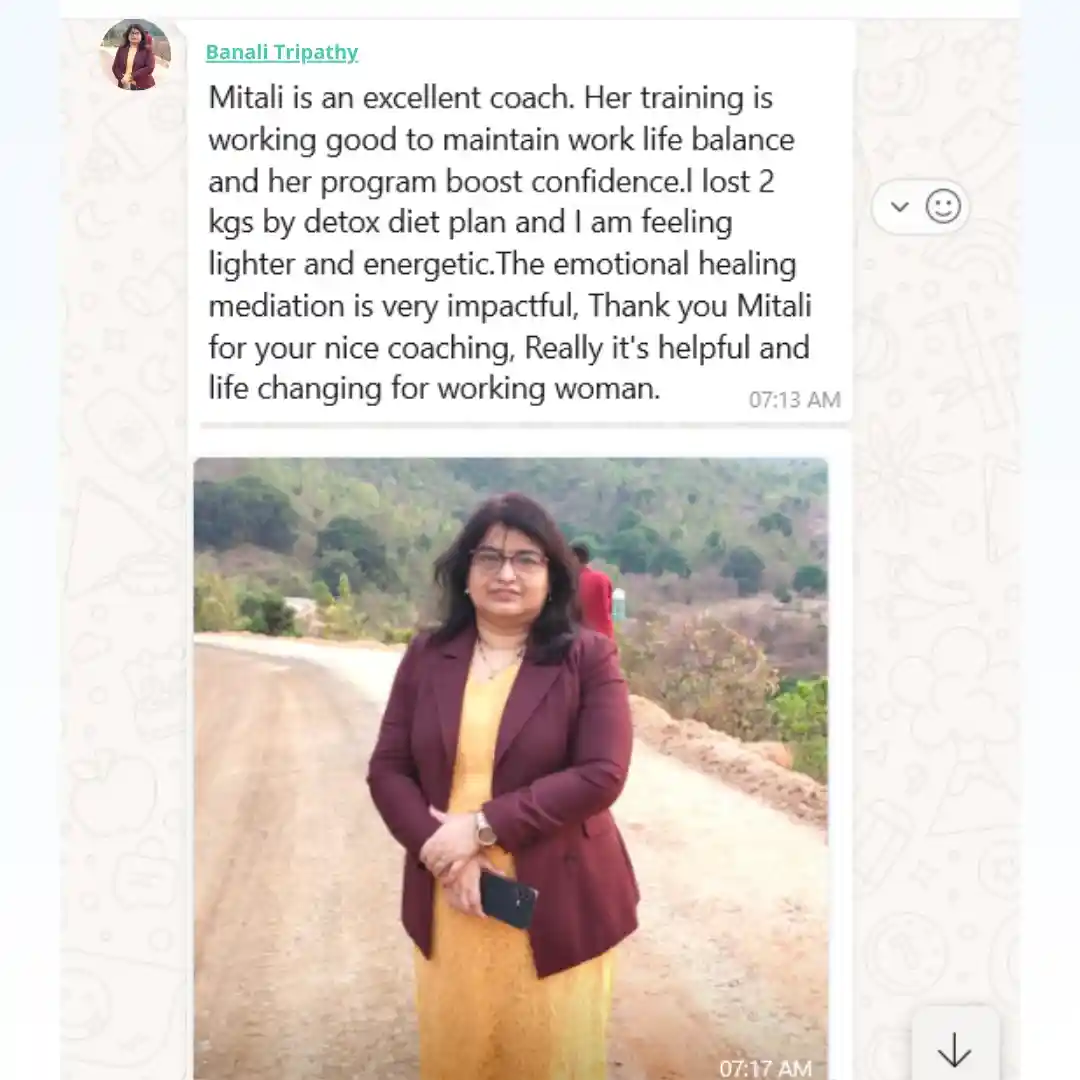Image resolution: width=1080 pixels, height=1080 pixels.
Task: Click the phrase "Mitali is an excellent coach"
Action: [x=391, y=97]
